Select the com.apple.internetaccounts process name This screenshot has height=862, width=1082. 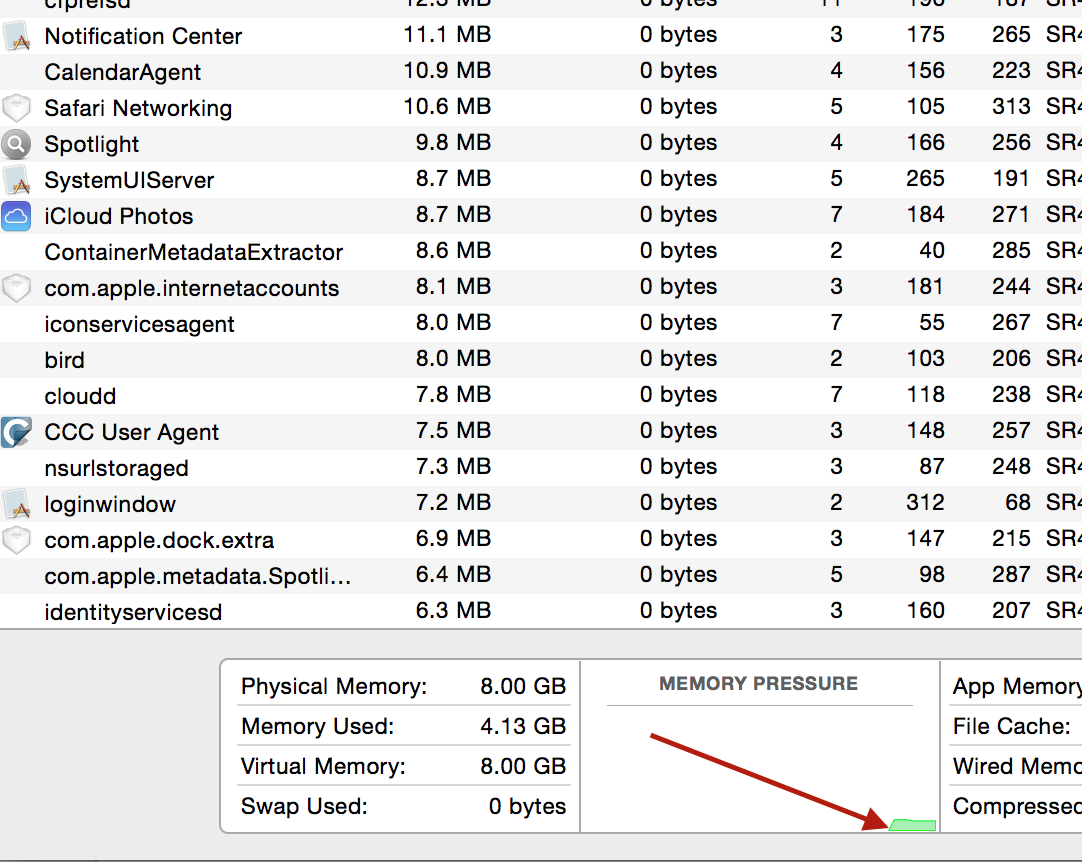pos(192,288)
